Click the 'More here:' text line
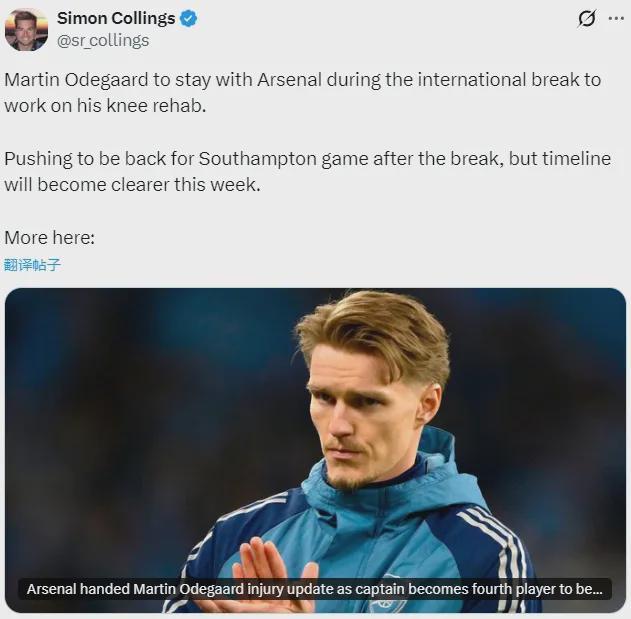 pos(49,238)
